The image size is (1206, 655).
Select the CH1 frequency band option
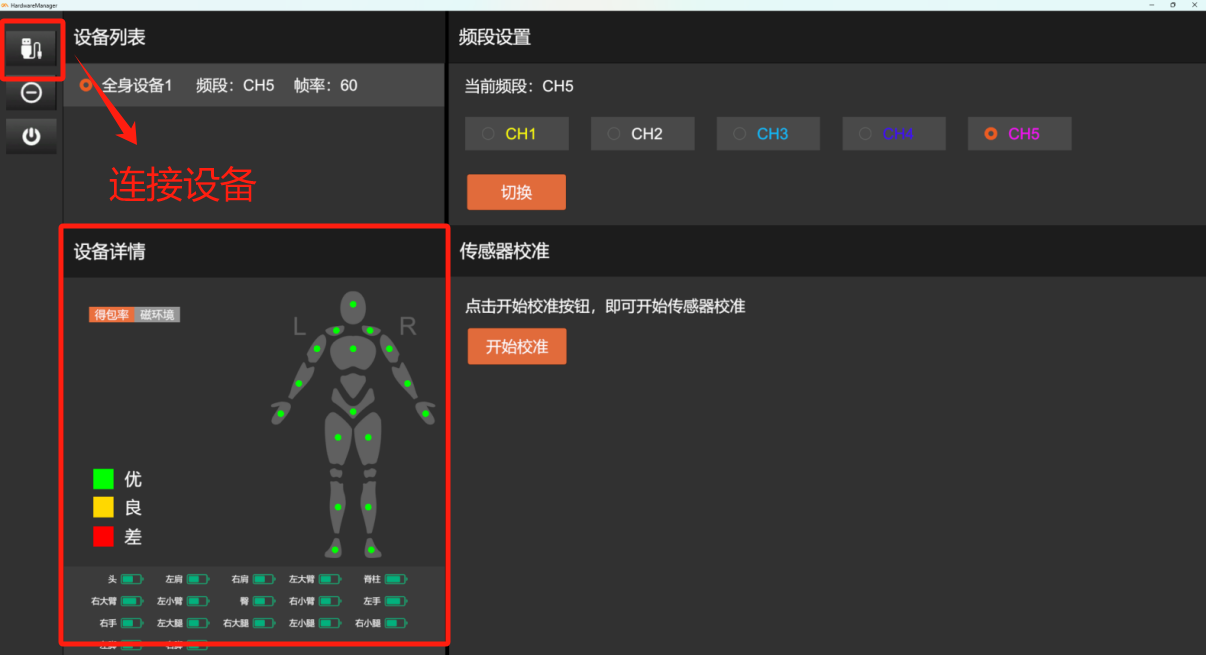pos(516,134)
